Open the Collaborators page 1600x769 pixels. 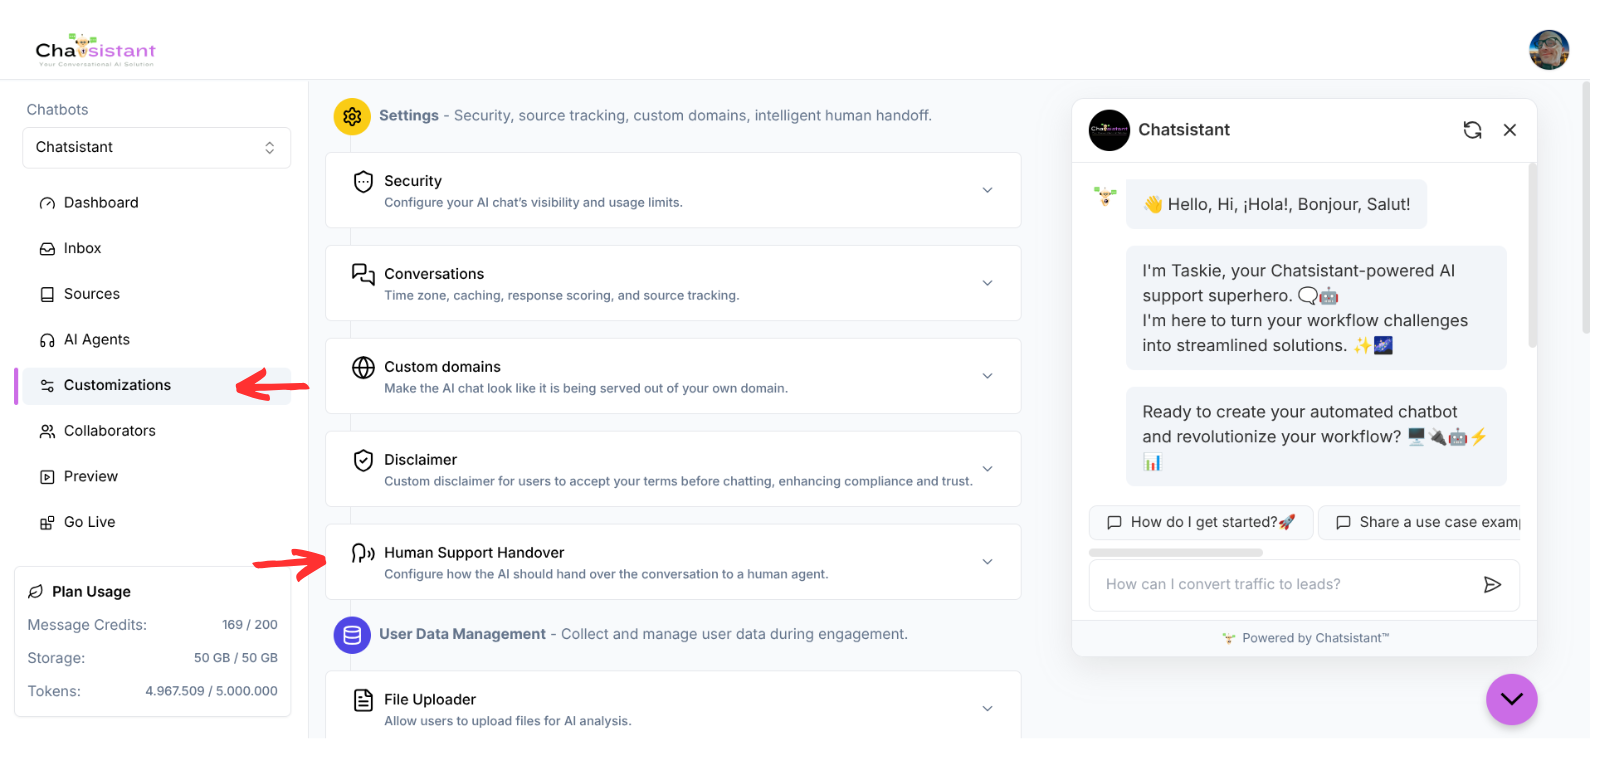[156, 431]
